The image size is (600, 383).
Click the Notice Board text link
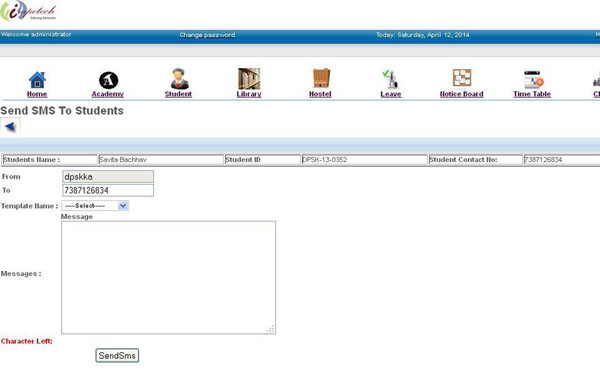coord(461,94)
